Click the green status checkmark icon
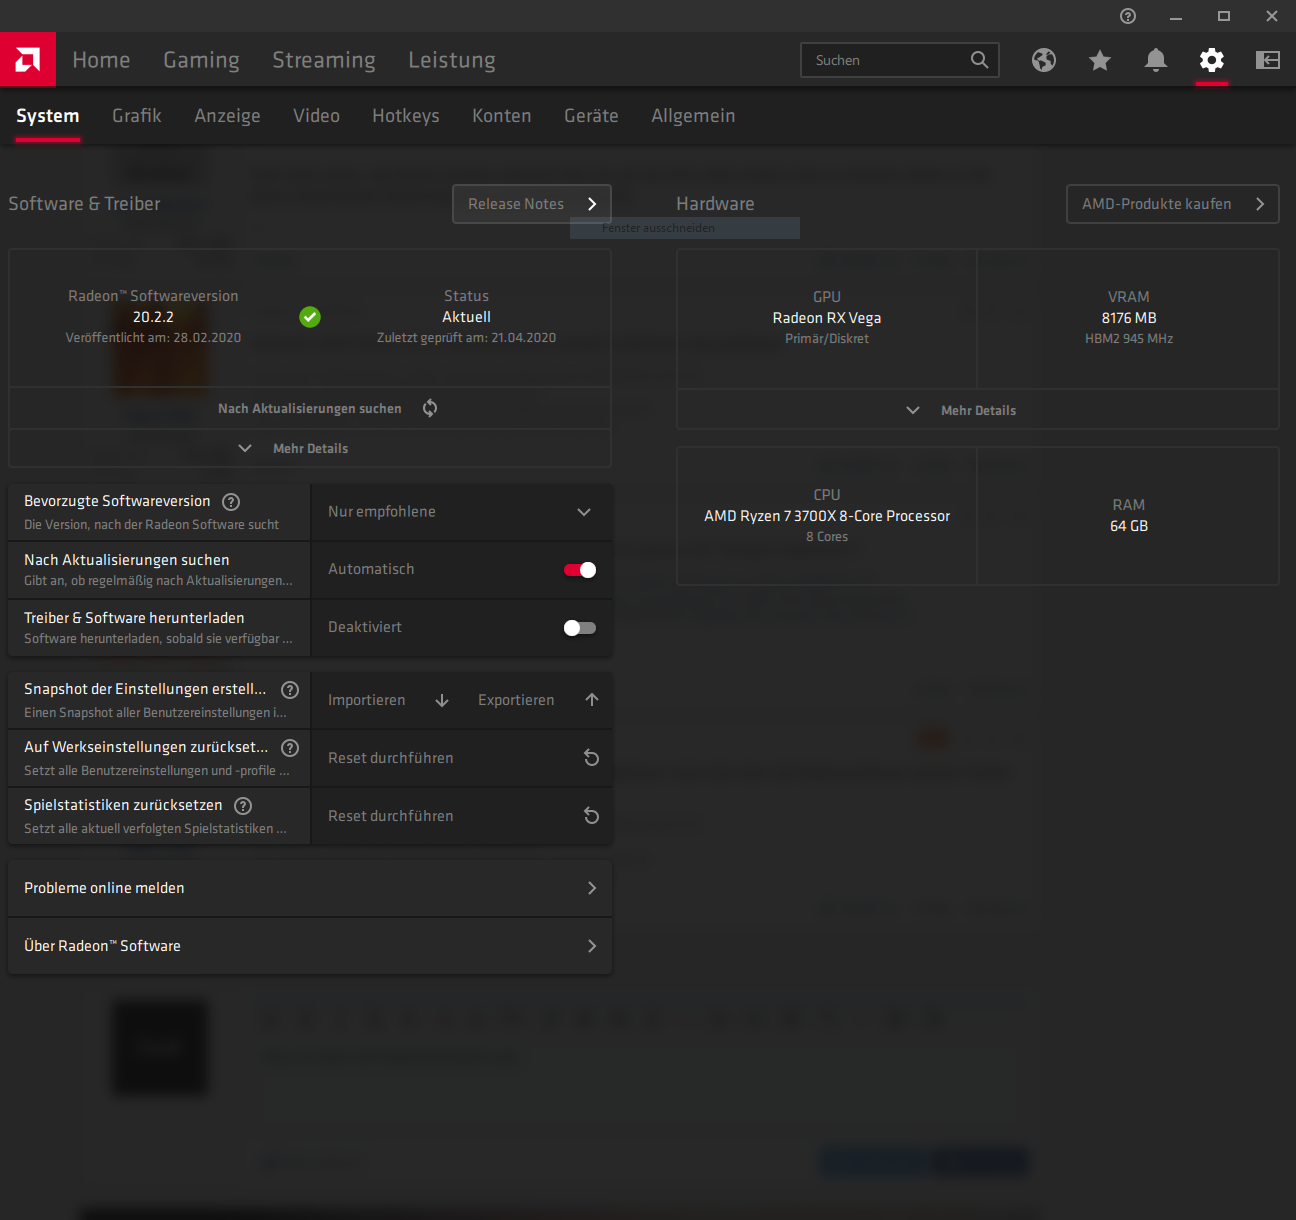Screen dimensions: 1296x1220 tap(310, 317)
